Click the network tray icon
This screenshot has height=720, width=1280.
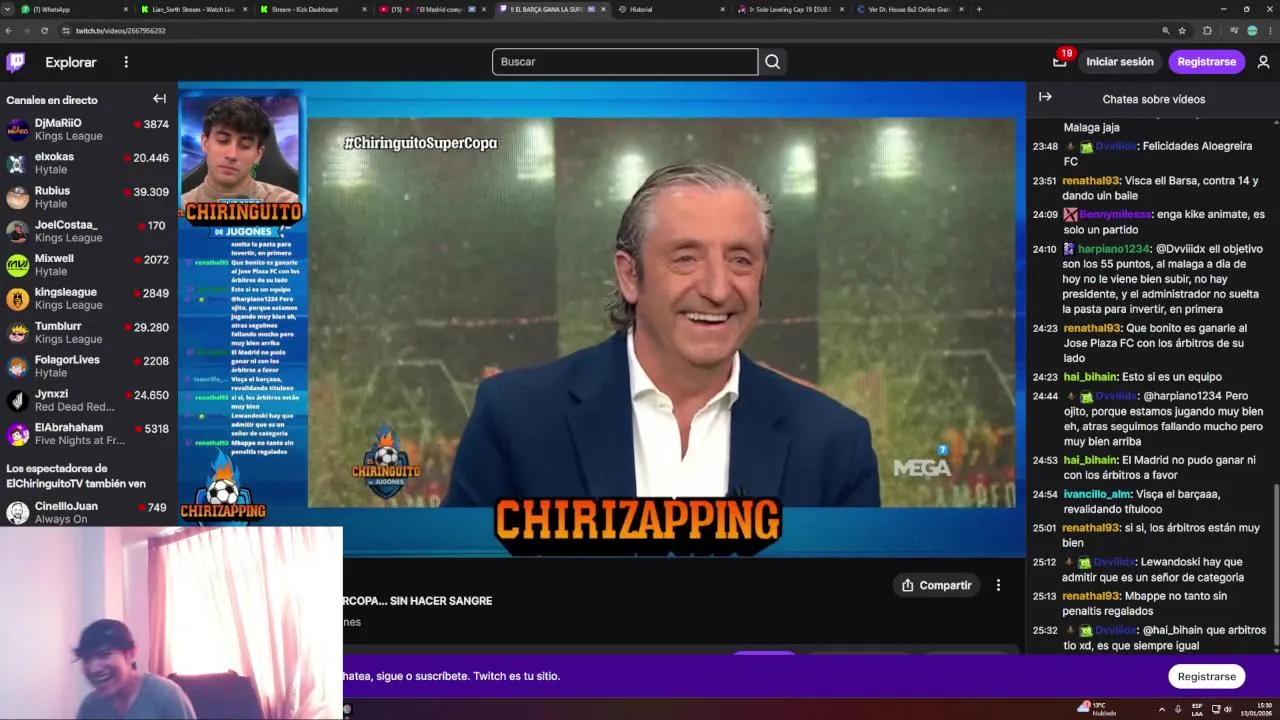click(1216, 709)
